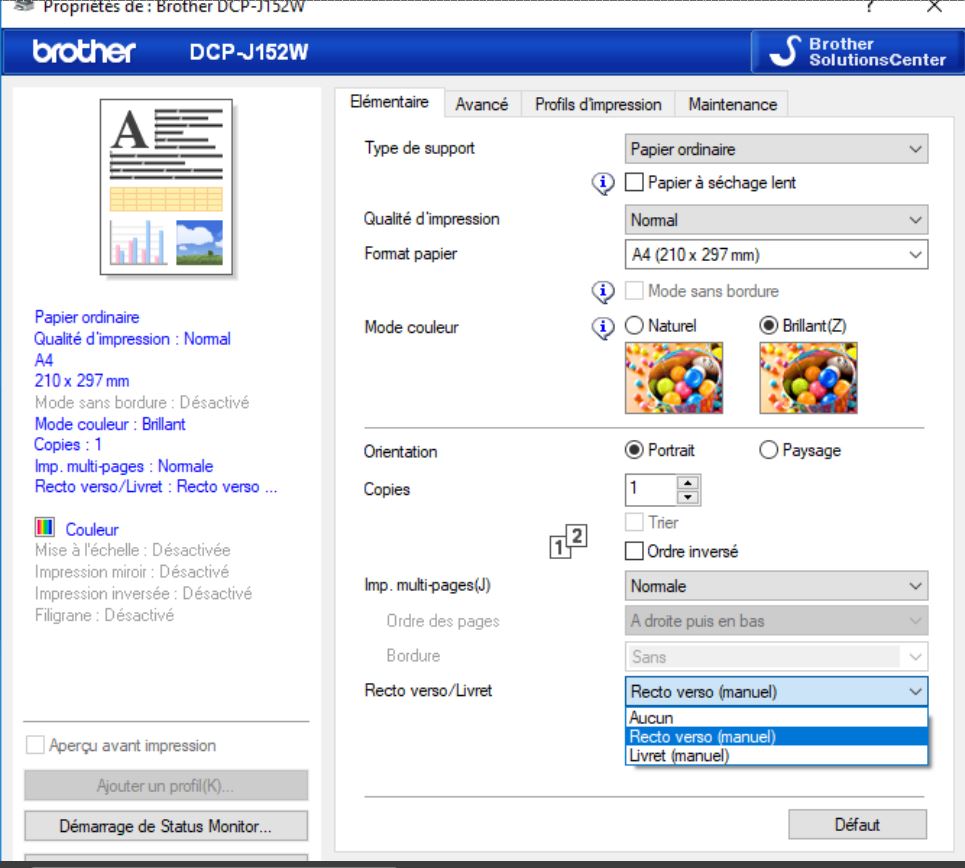Enable Ordre inversé checkbox
Image resolution: width=965 pixels, height=868 pixels.
tap(634, 550)
